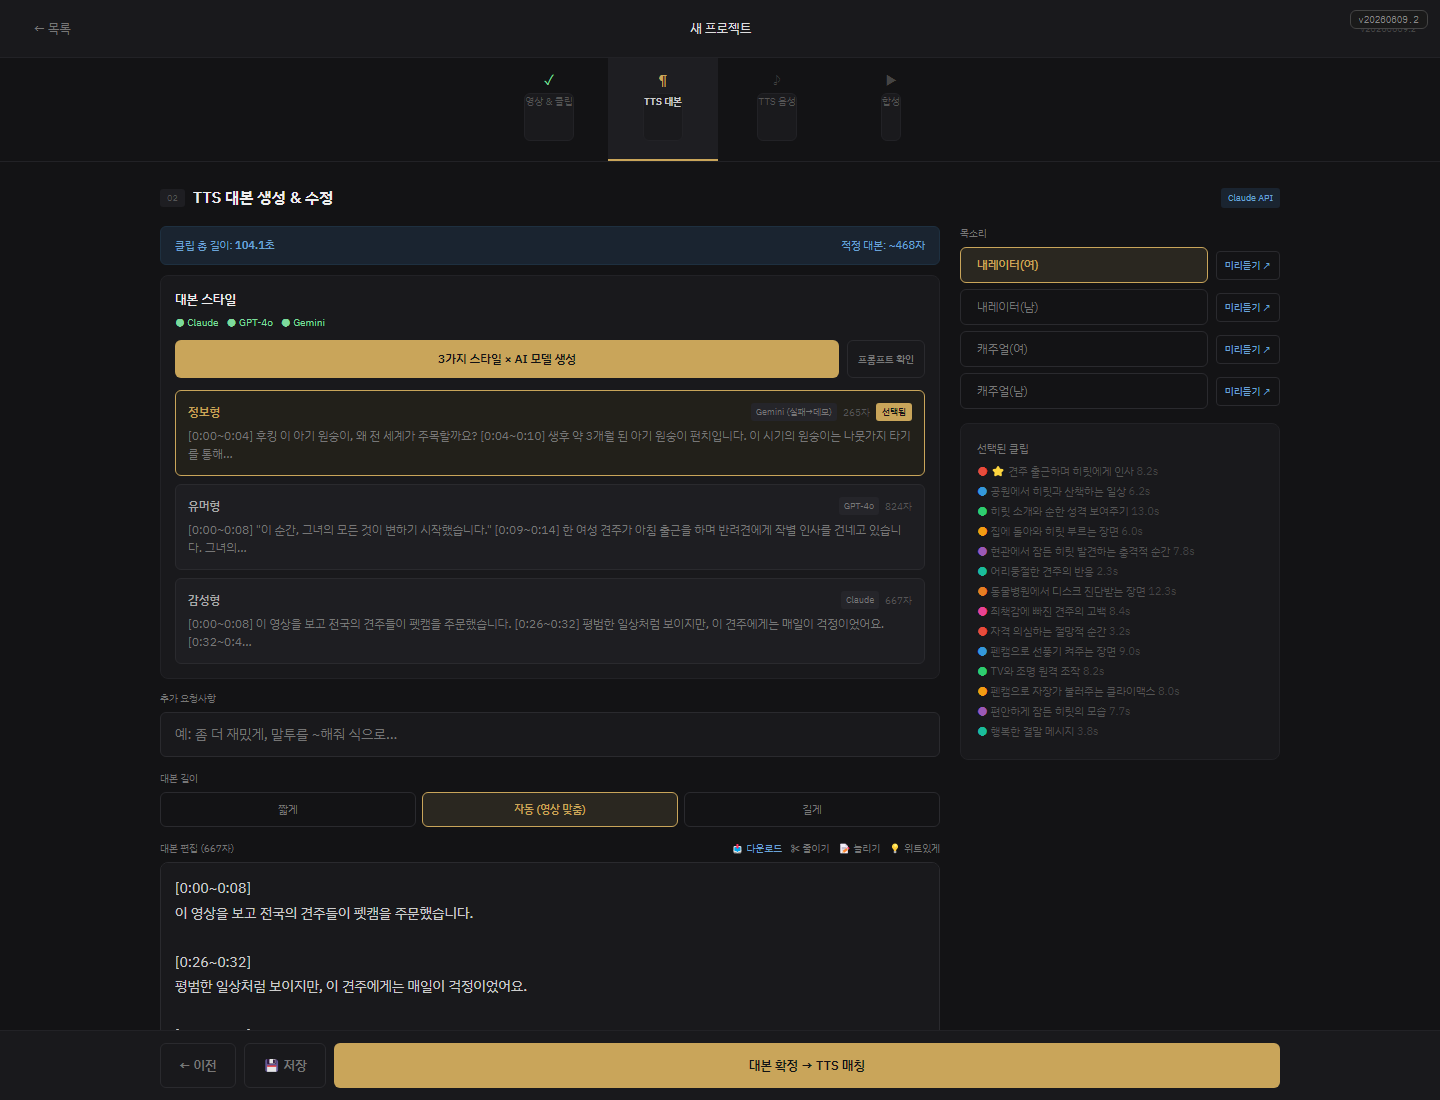This screenshot has width=1440, height=1100.
Task: Click the floppy disk icon in 저장
Action: pyautogui.click(x=271, y=1065)
